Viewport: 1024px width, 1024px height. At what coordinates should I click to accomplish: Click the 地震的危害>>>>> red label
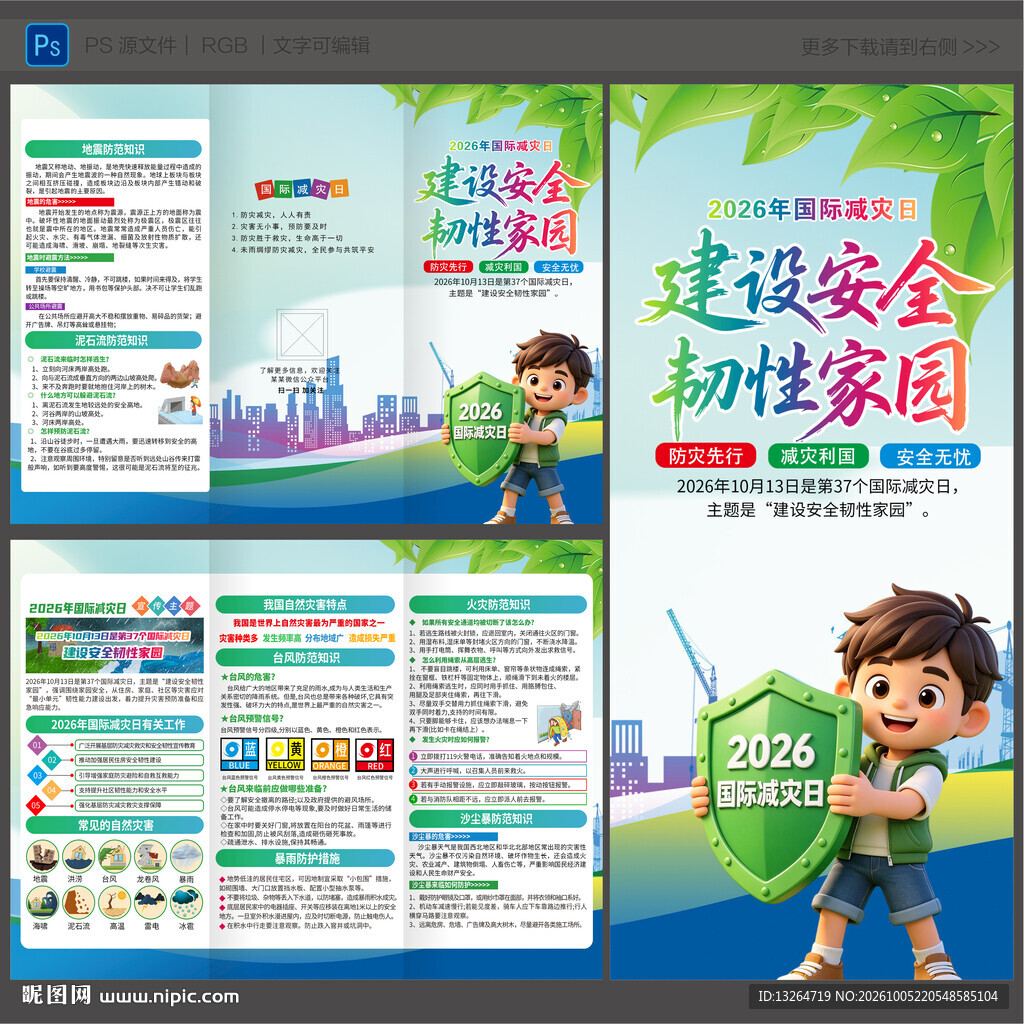click(69, 202)
